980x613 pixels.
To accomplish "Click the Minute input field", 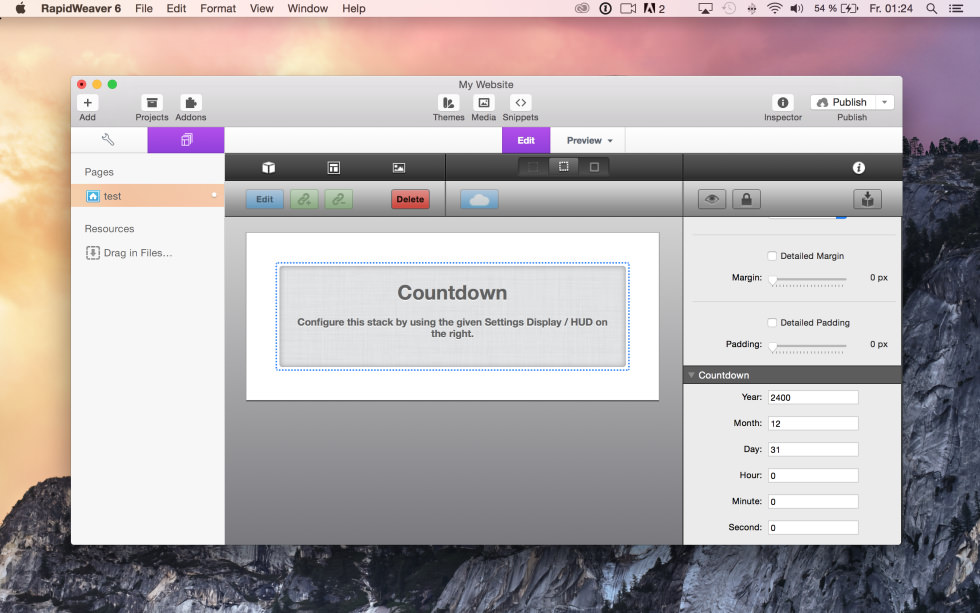I will [x=813, y=501].
